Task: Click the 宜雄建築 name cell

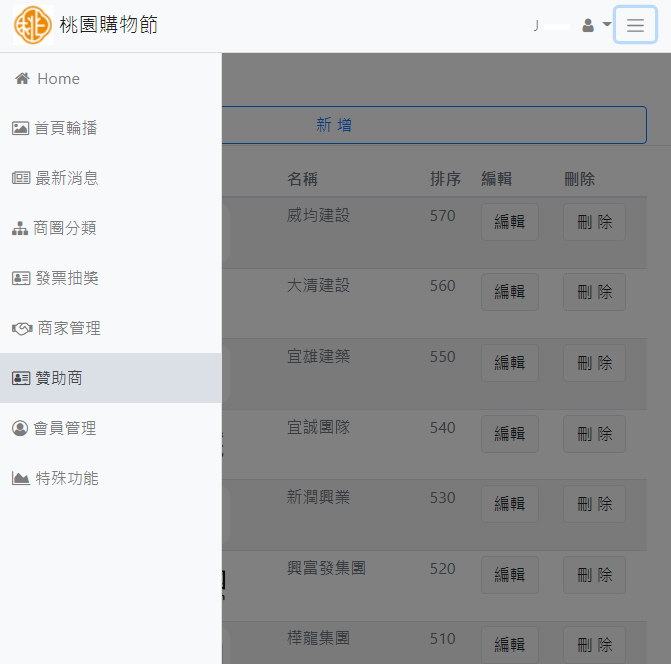Action: [x=318, y=356]
